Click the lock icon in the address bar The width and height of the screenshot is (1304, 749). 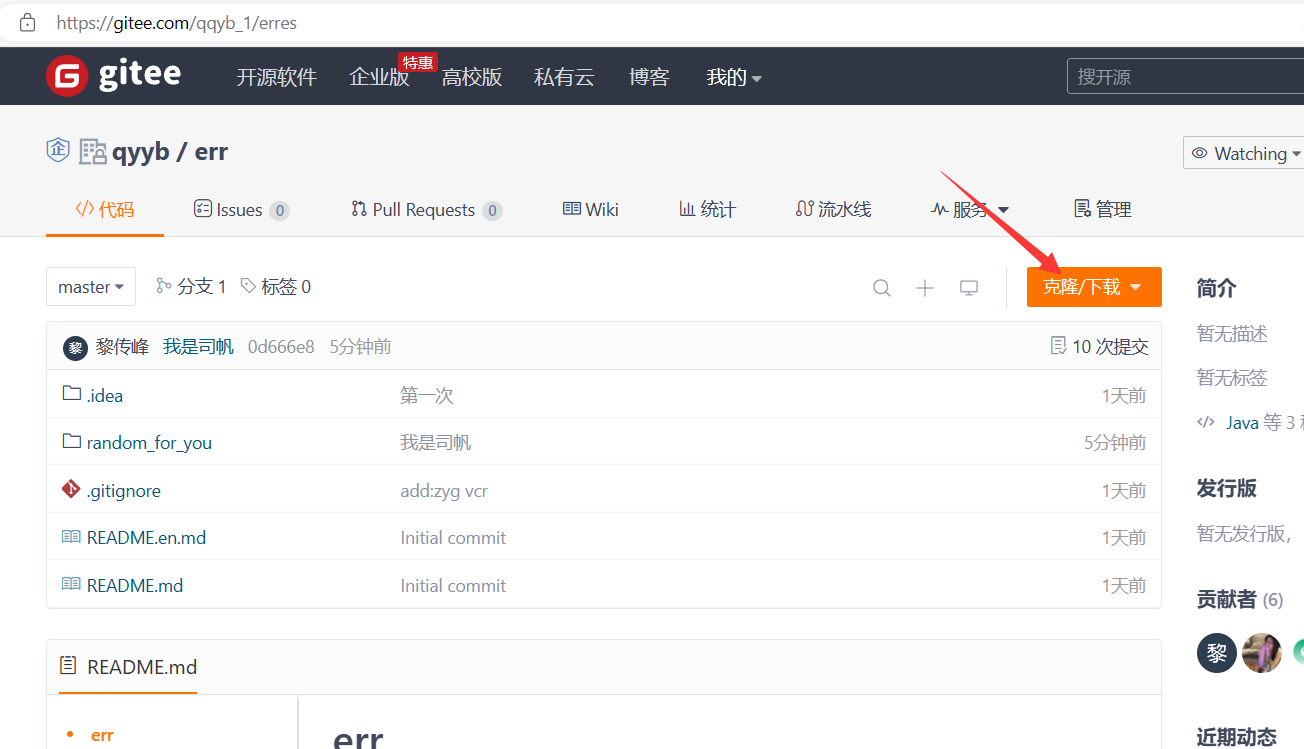(27, 22)
